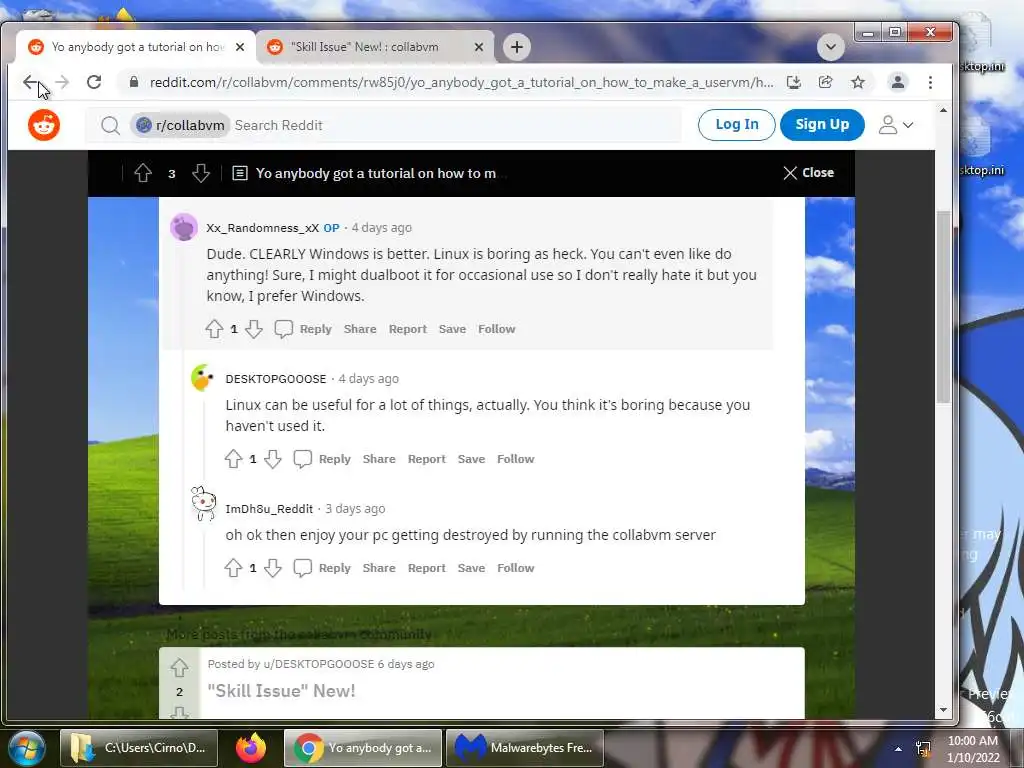Screen dimensions: 1024x768
Task: Upvote Xx_Randomness_xX's comment
Action: [x=214, y=329]
